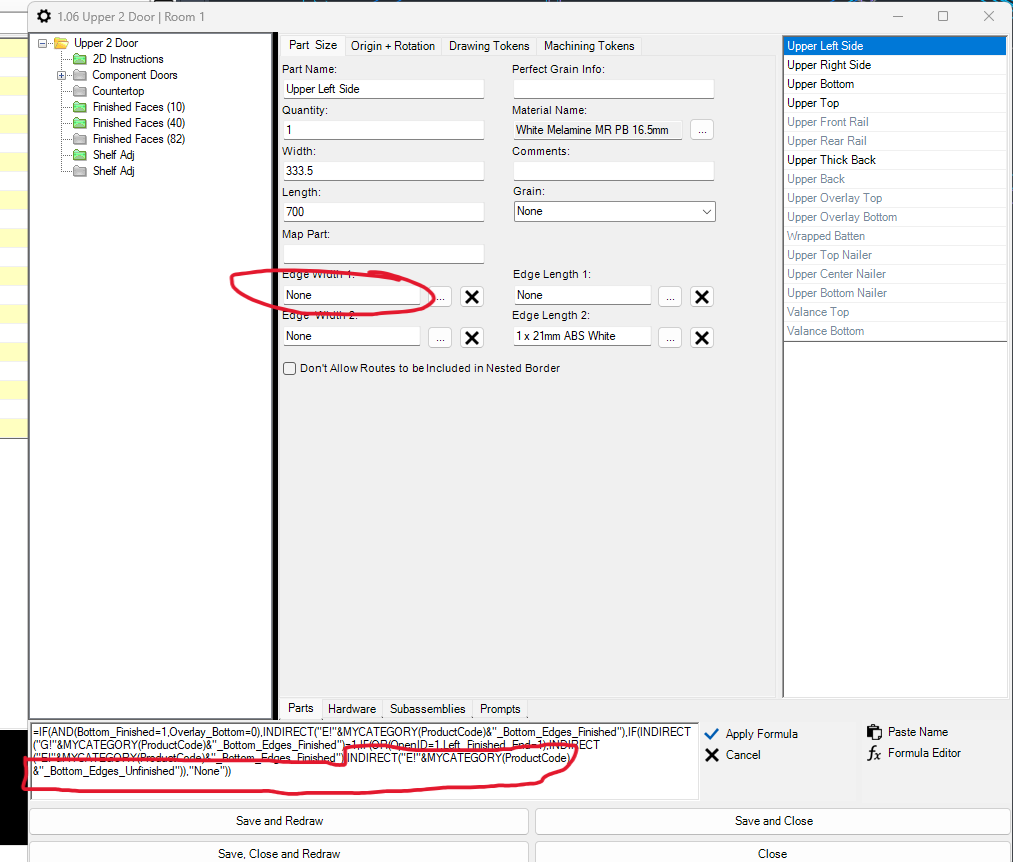Screen dimensions: 1013x862
Task: Open the Machining Tokens tab
Action: coord(589,46)
